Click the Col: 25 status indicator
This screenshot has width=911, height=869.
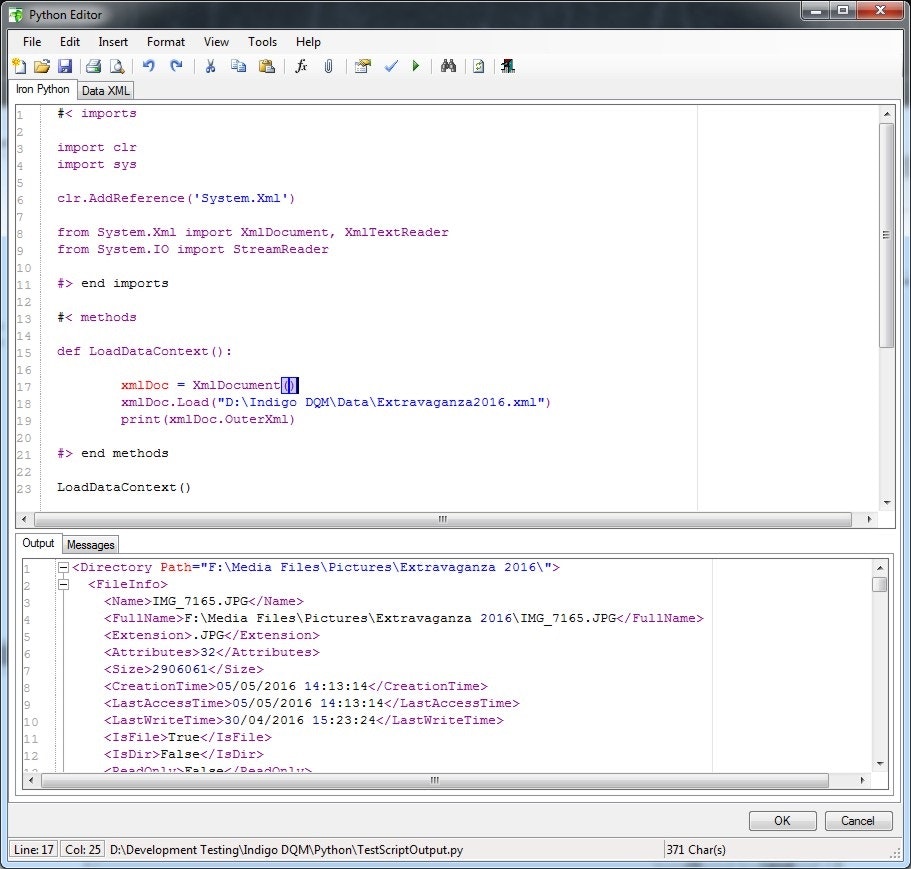(x=82, y=848)
